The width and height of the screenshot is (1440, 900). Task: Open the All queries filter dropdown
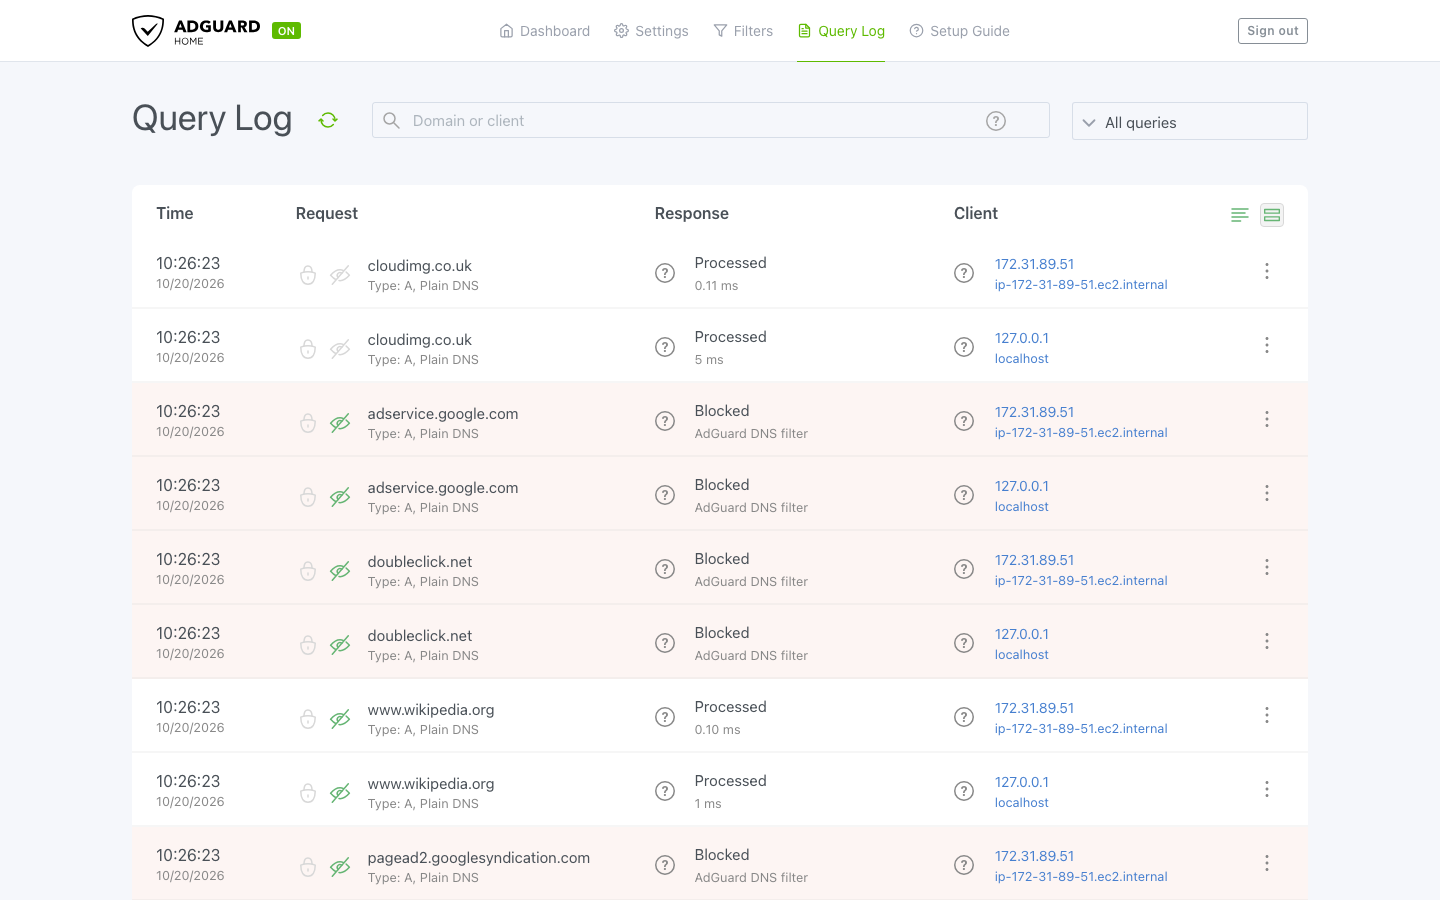click(x=1189, y=121)
